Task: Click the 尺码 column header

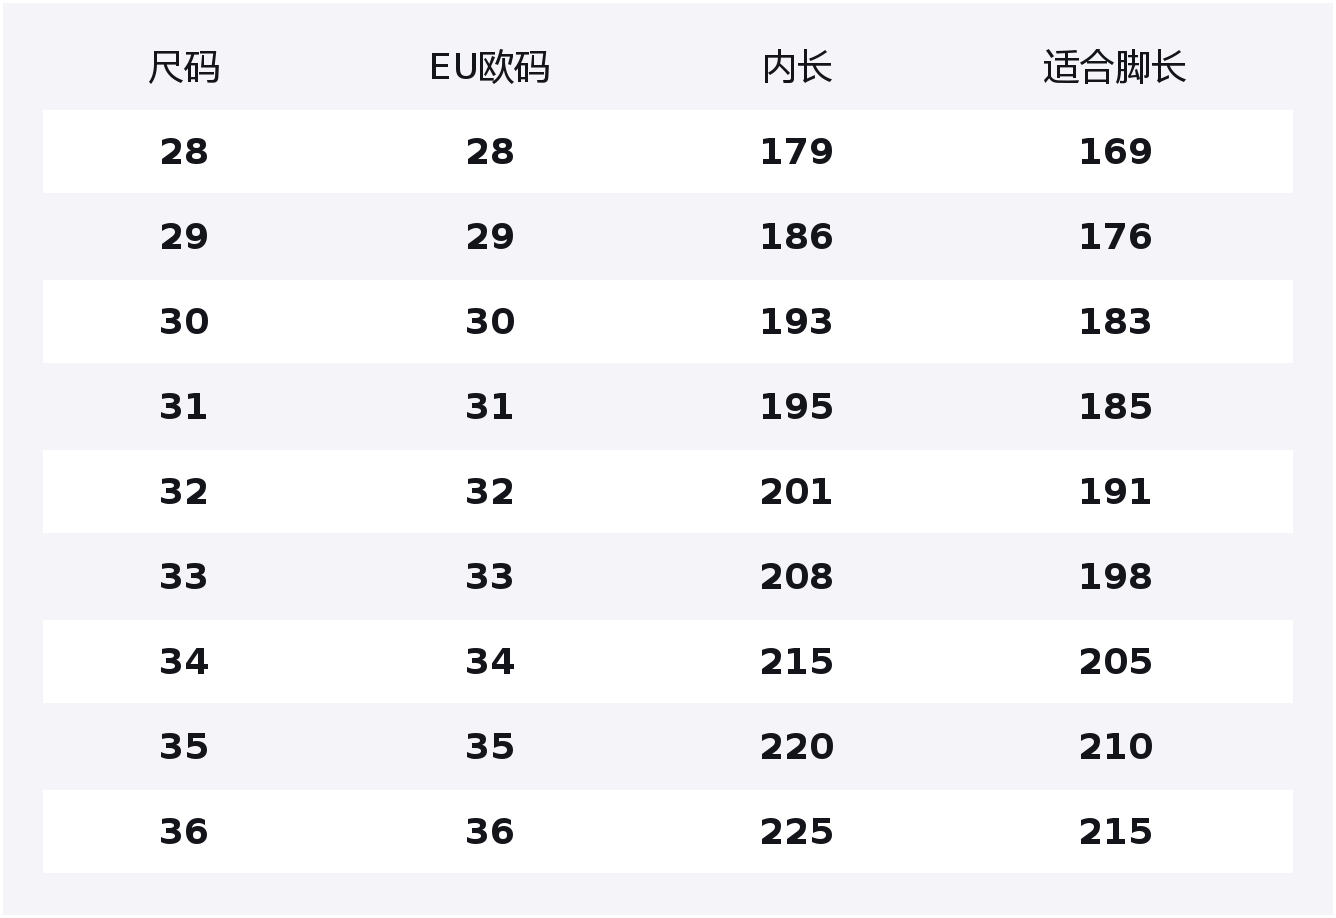Action: pos(184,68)
